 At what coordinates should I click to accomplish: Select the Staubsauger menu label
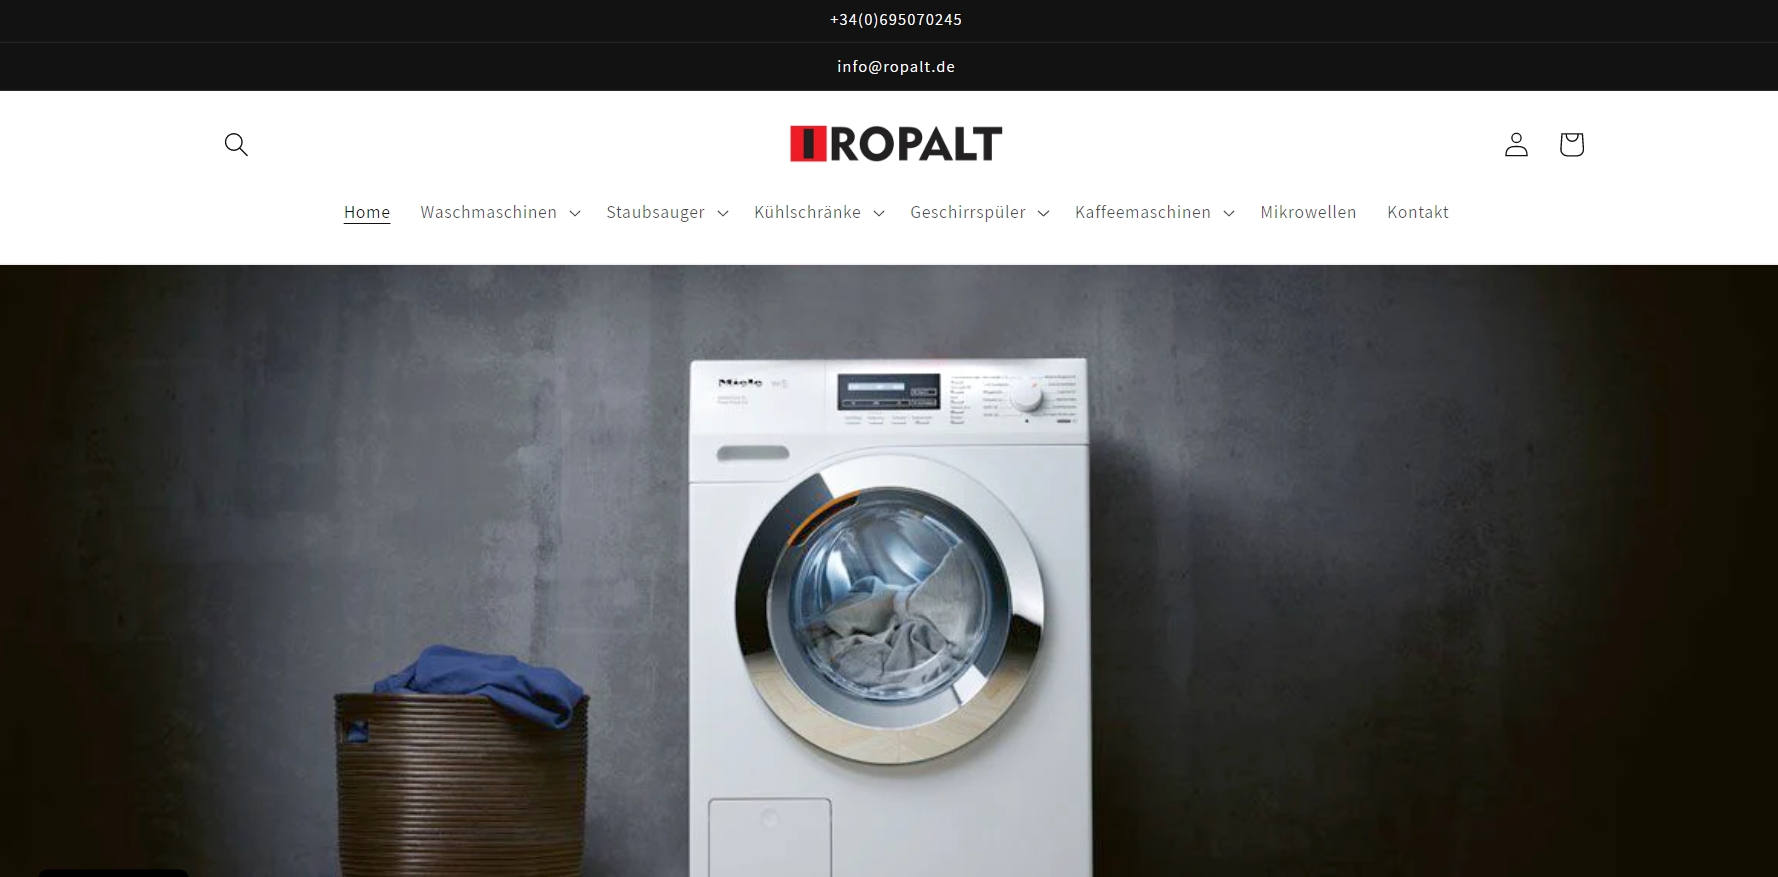tap(656, 212)
